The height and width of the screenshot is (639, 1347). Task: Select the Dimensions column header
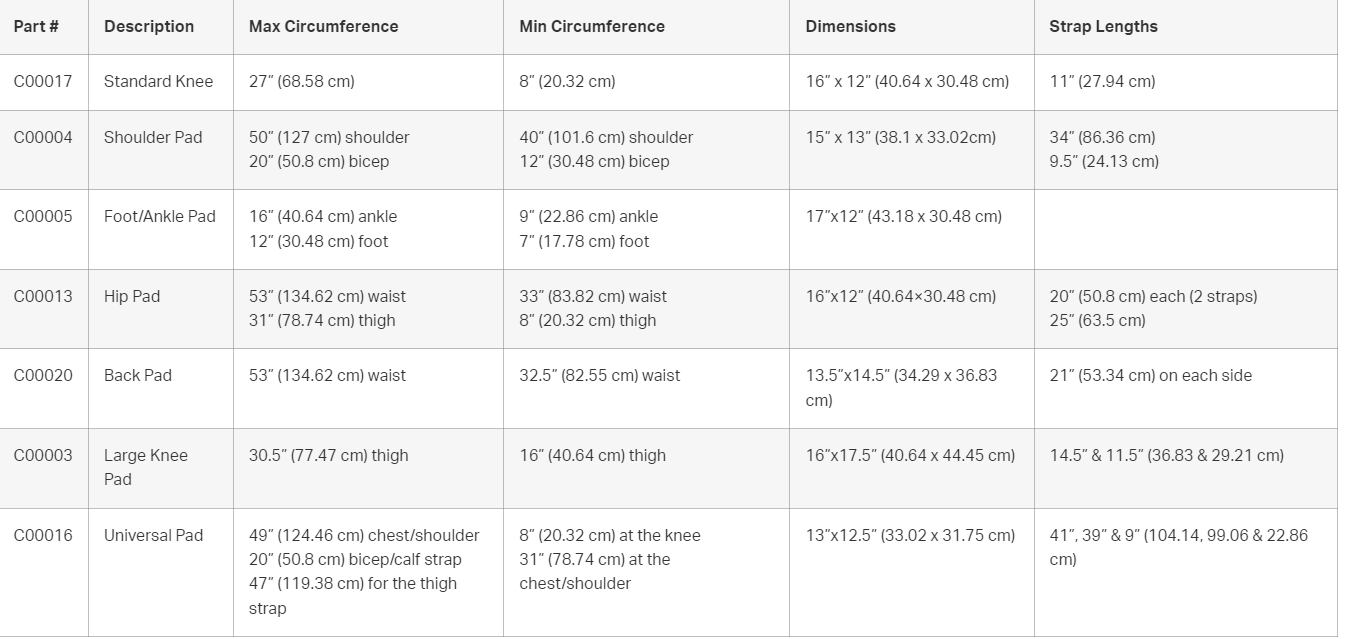[912, 27]
